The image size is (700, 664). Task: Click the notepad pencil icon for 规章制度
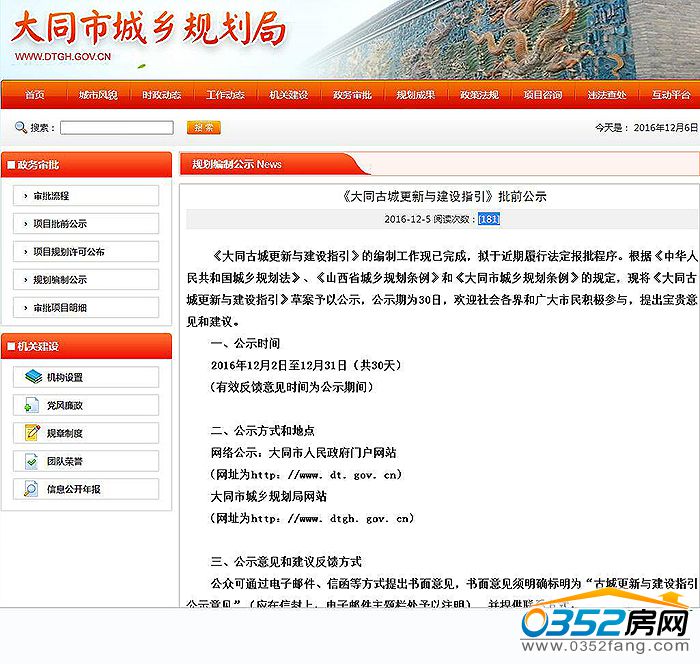pos(31,433)
